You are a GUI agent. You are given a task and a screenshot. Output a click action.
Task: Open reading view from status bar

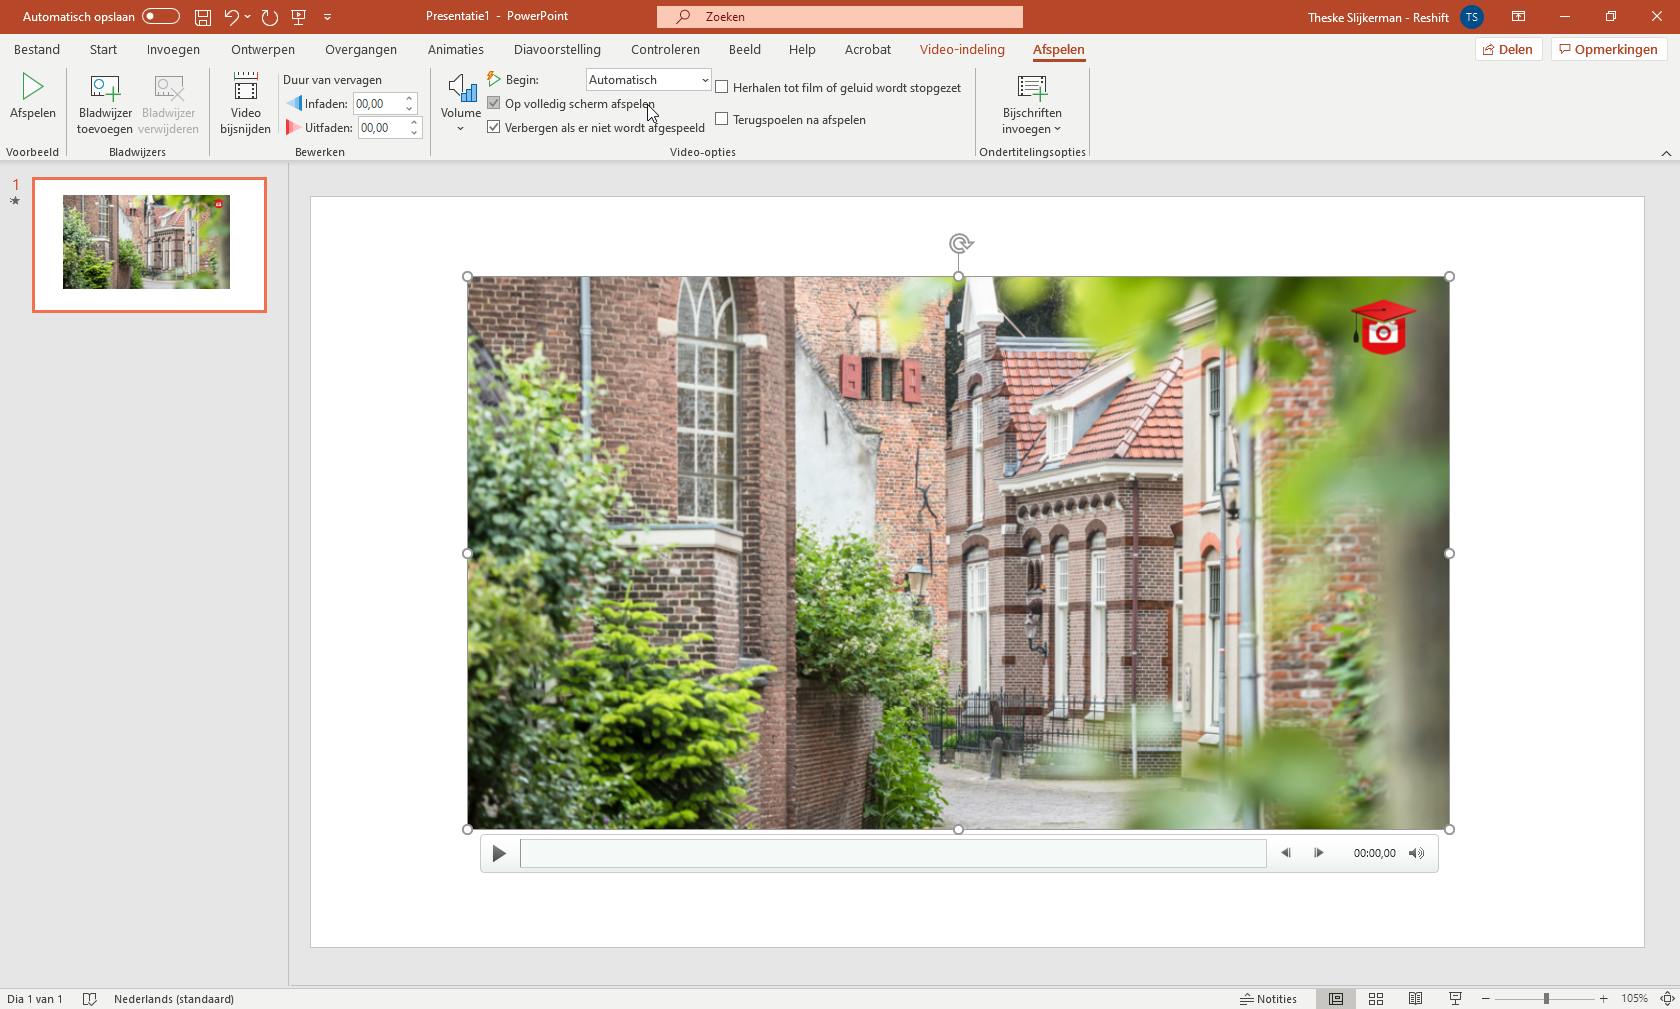coord(1415,999)
